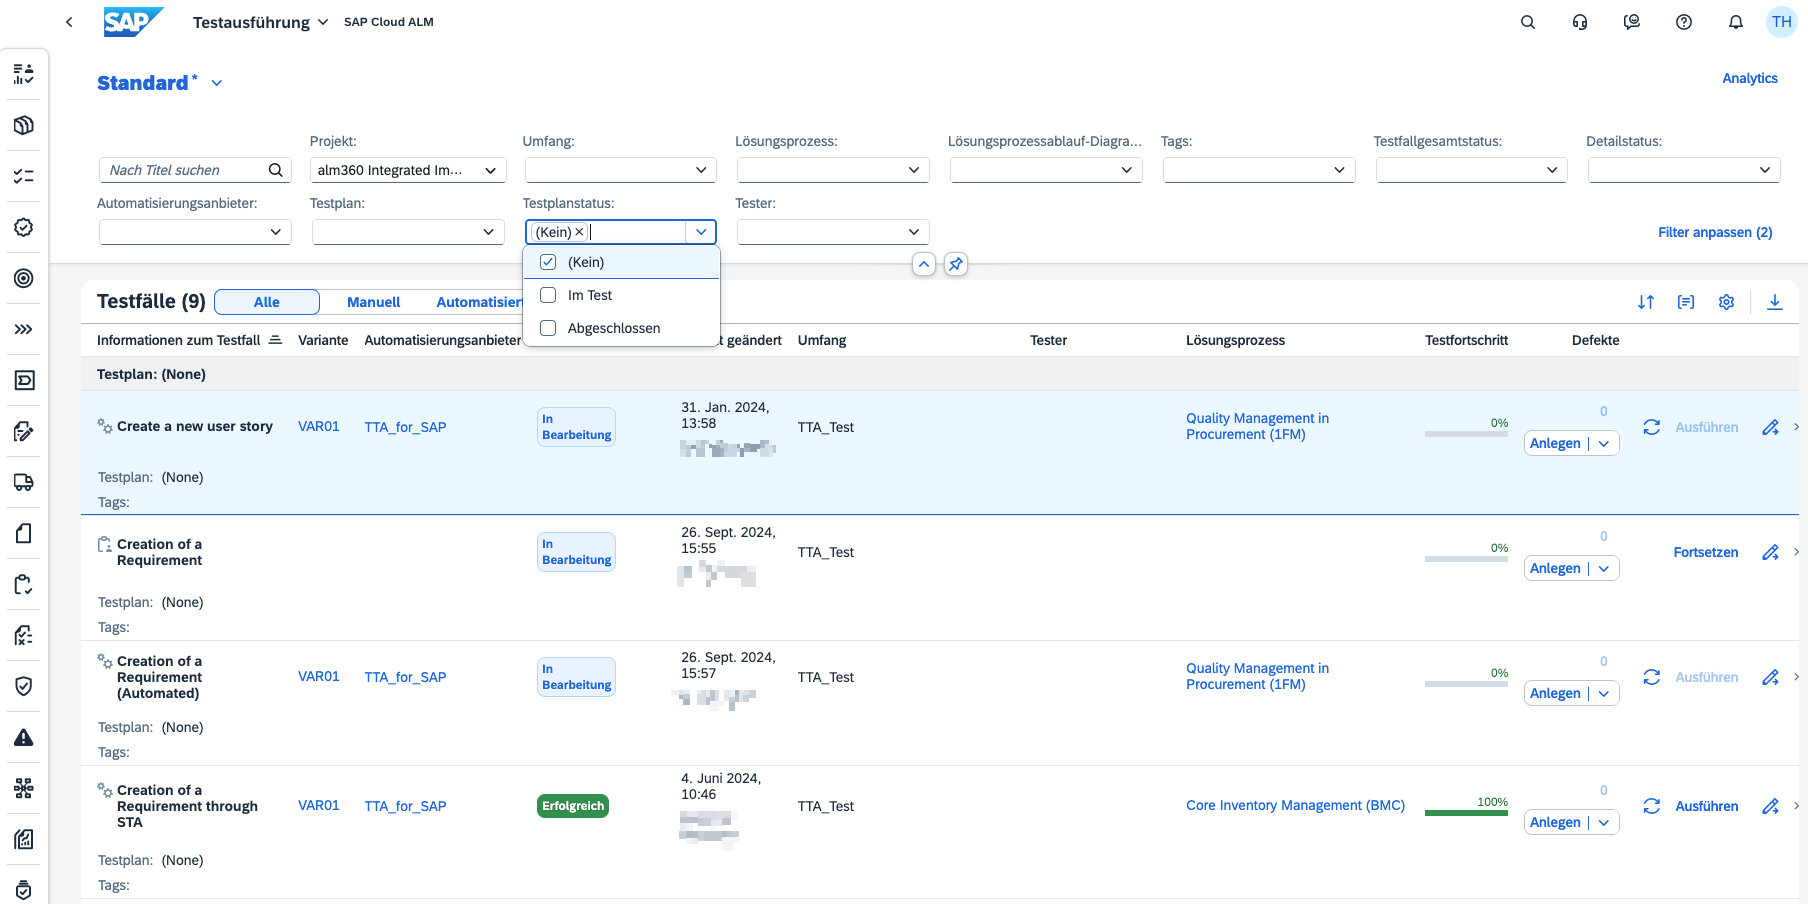Open the Analytics link
The image size is (1808, 904).
click(x=1749, y=78)
